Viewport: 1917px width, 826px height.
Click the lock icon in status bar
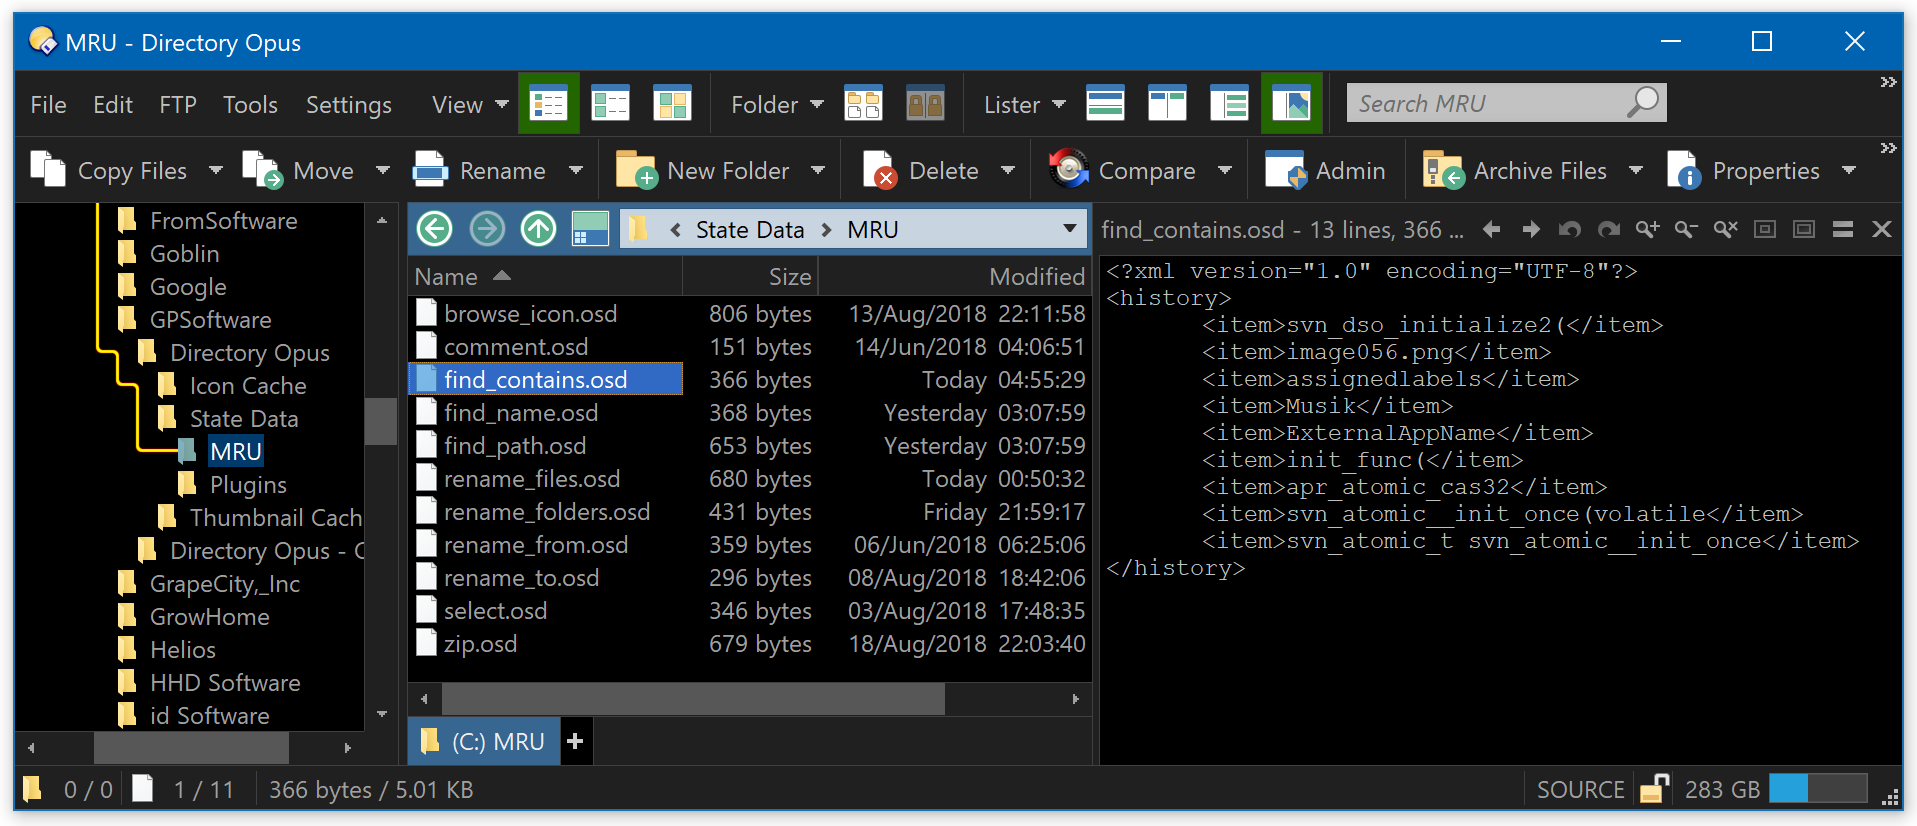pyautogui.click(x=1654, y=789)
